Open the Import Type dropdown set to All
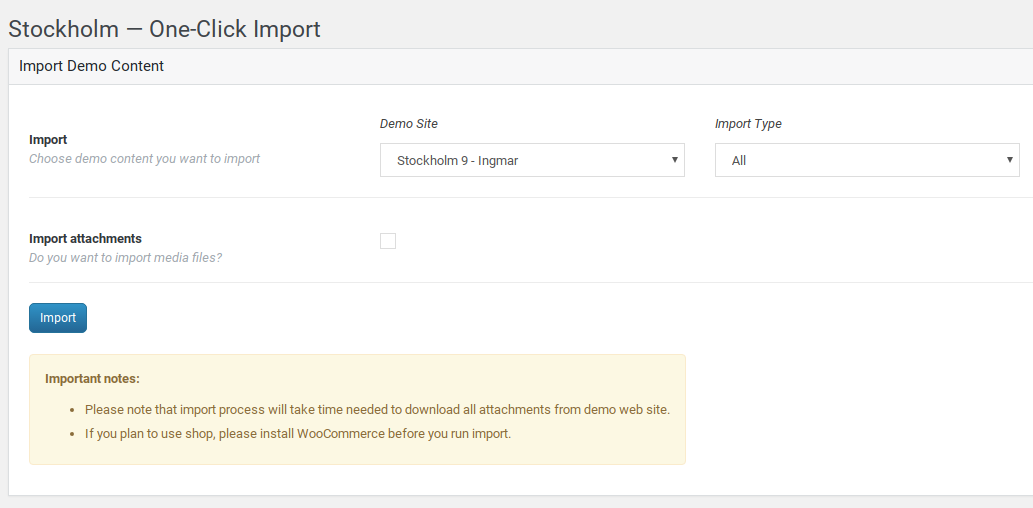This screenshot has height=508, width=1033. pos(867,160)
